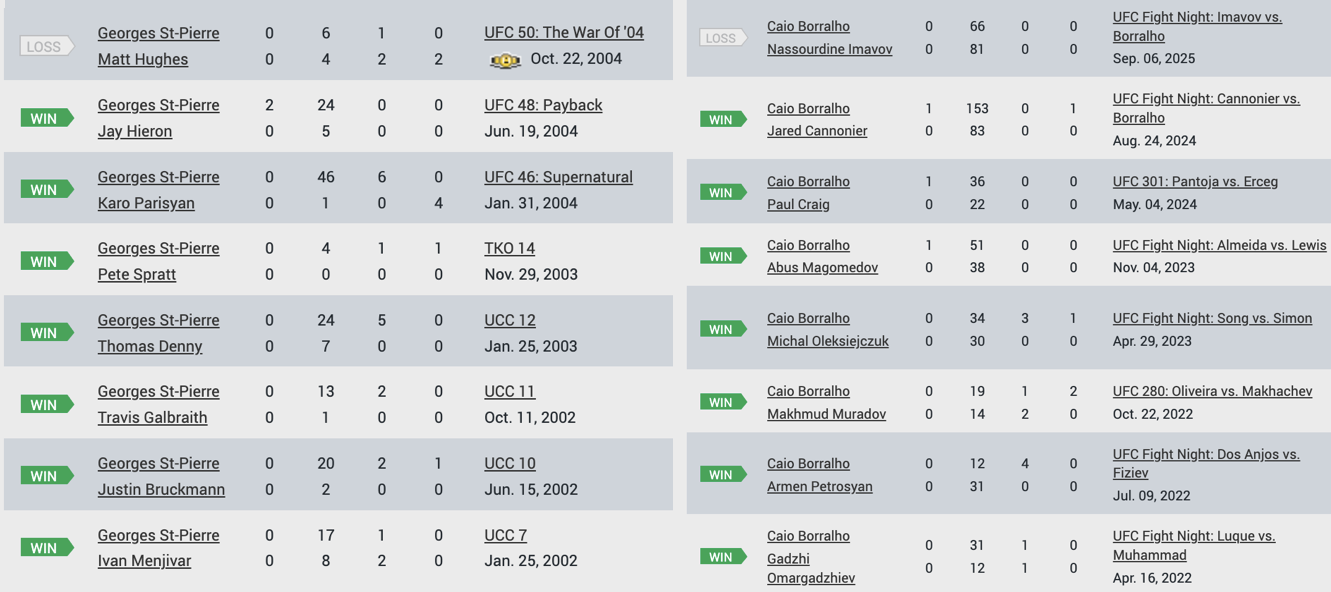View Michal Oleksiejczuk's profile

pyautogui.click(x=827, y=341)
